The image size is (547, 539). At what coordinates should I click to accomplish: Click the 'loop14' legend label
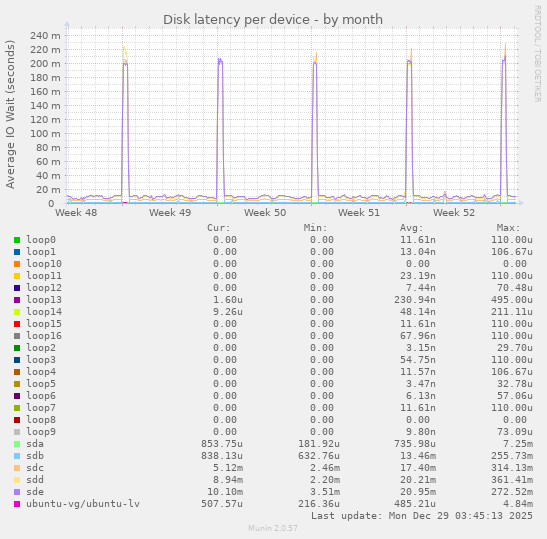(44, 312)
